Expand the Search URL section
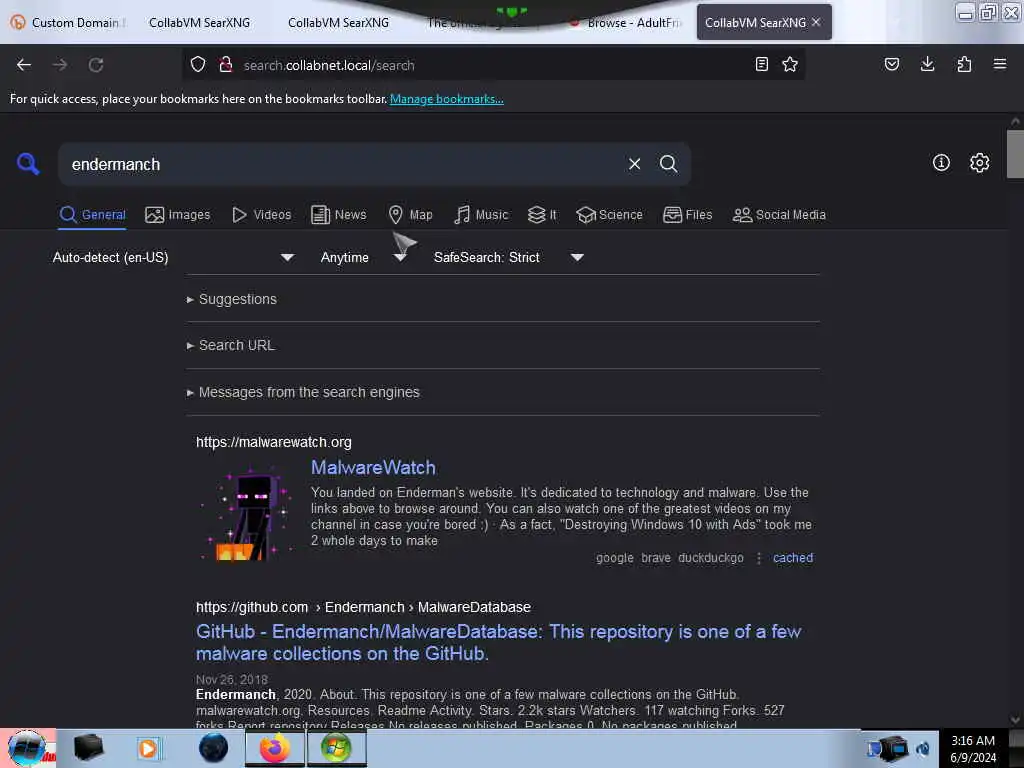1024x768 pixels. click(231, 345)
